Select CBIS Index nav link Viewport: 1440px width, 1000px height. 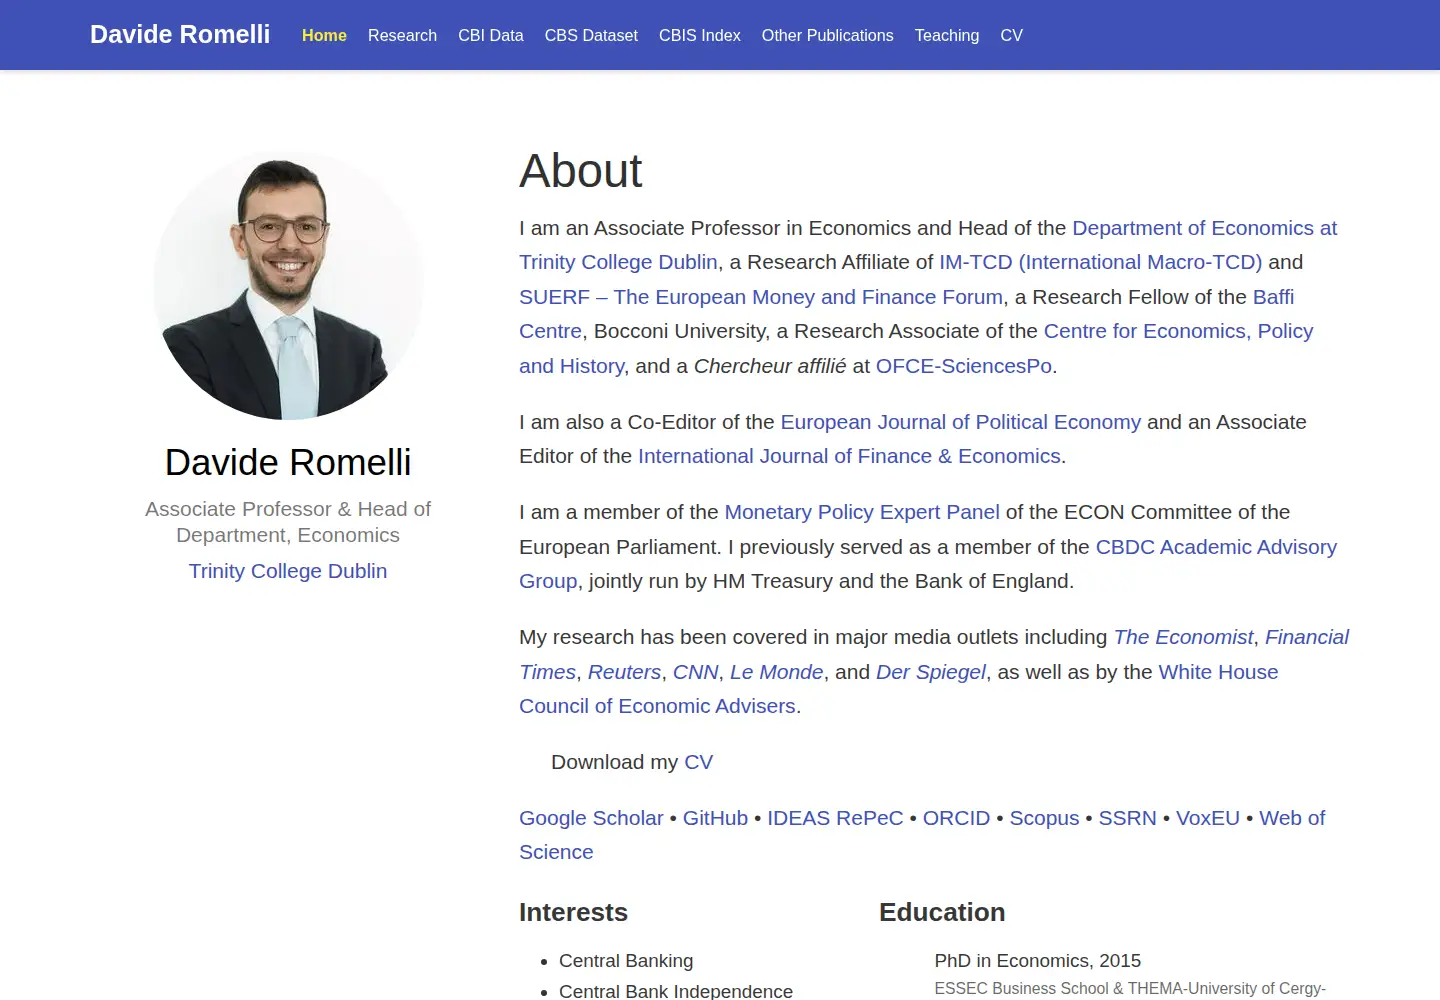pos(700,35)
